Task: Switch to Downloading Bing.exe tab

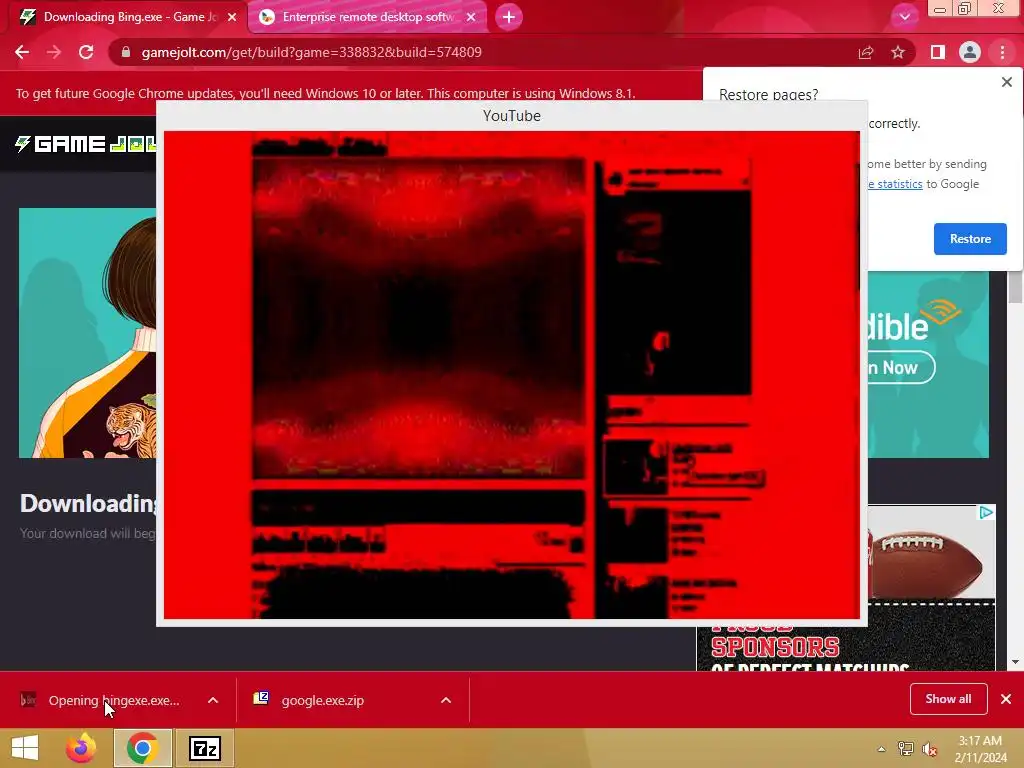Action: tap(129, 17)
